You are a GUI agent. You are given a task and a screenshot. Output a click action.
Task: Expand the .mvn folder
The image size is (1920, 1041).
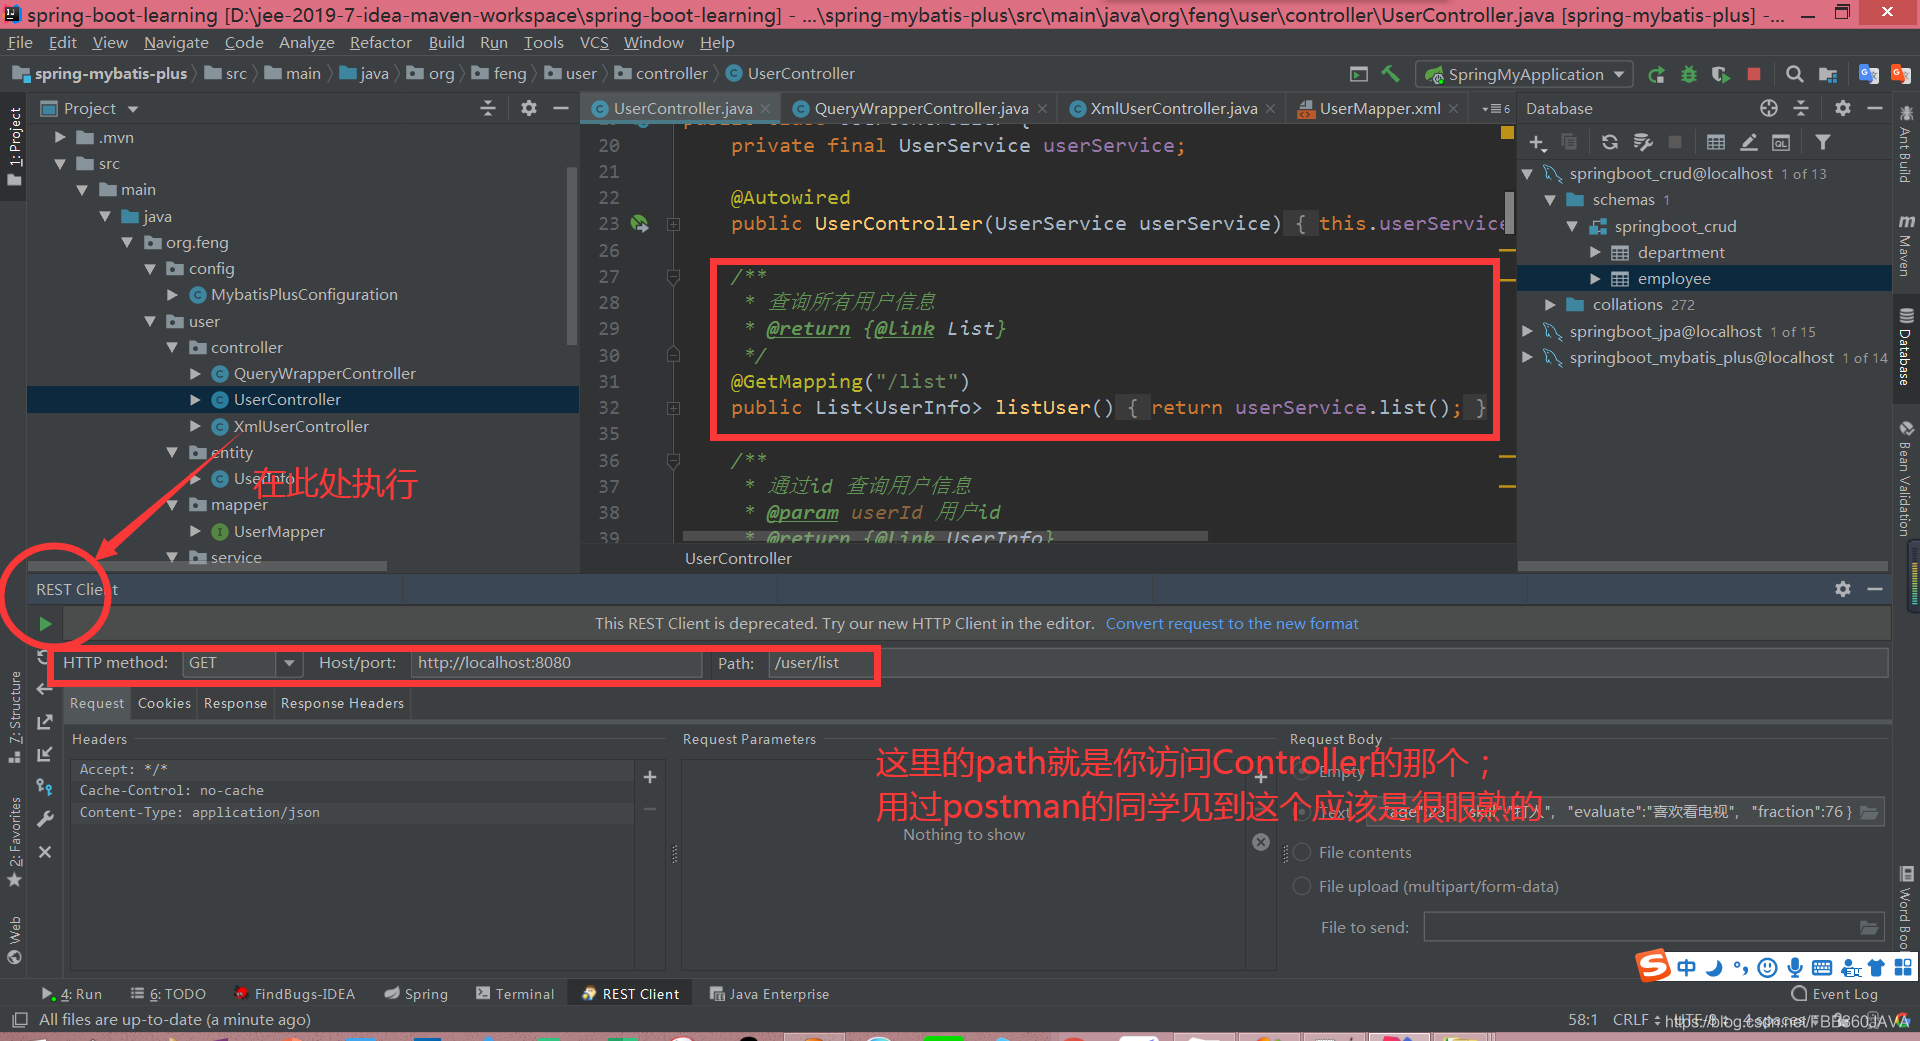click(x=60, y=137)
